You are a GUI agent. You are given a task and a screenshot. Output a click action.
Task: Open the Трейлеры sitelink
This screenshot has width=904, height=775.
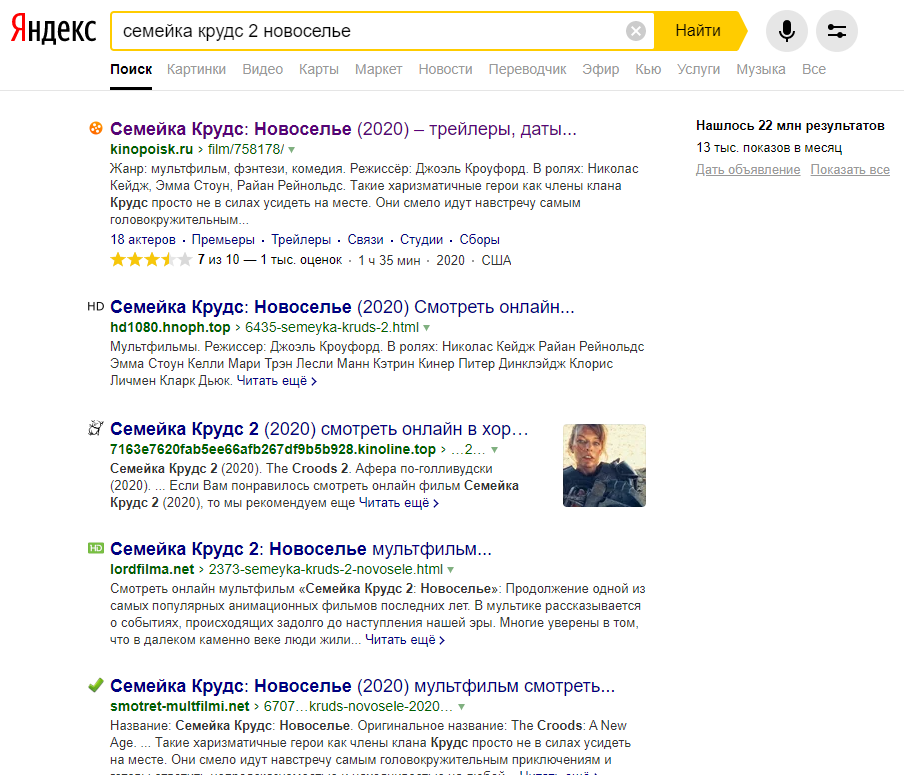coord(301,239)
